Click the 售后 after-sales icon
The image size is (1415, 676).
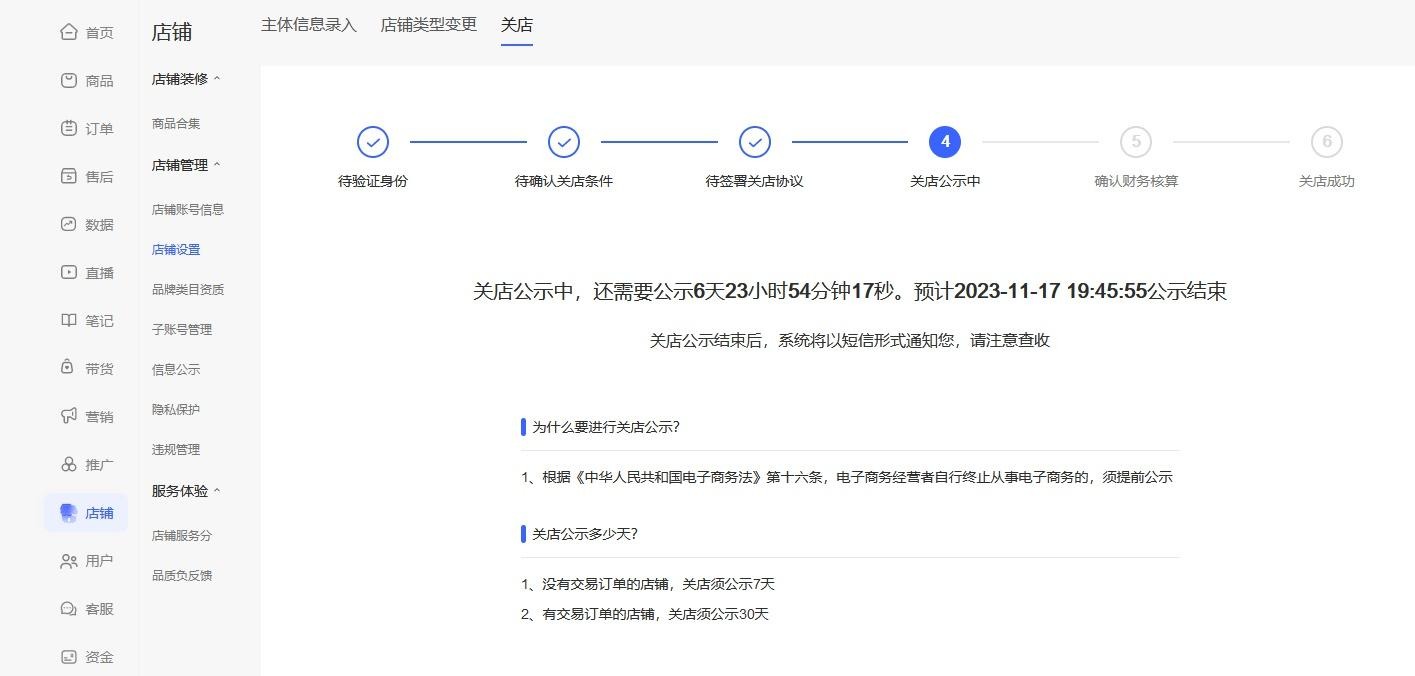[68, 176]
